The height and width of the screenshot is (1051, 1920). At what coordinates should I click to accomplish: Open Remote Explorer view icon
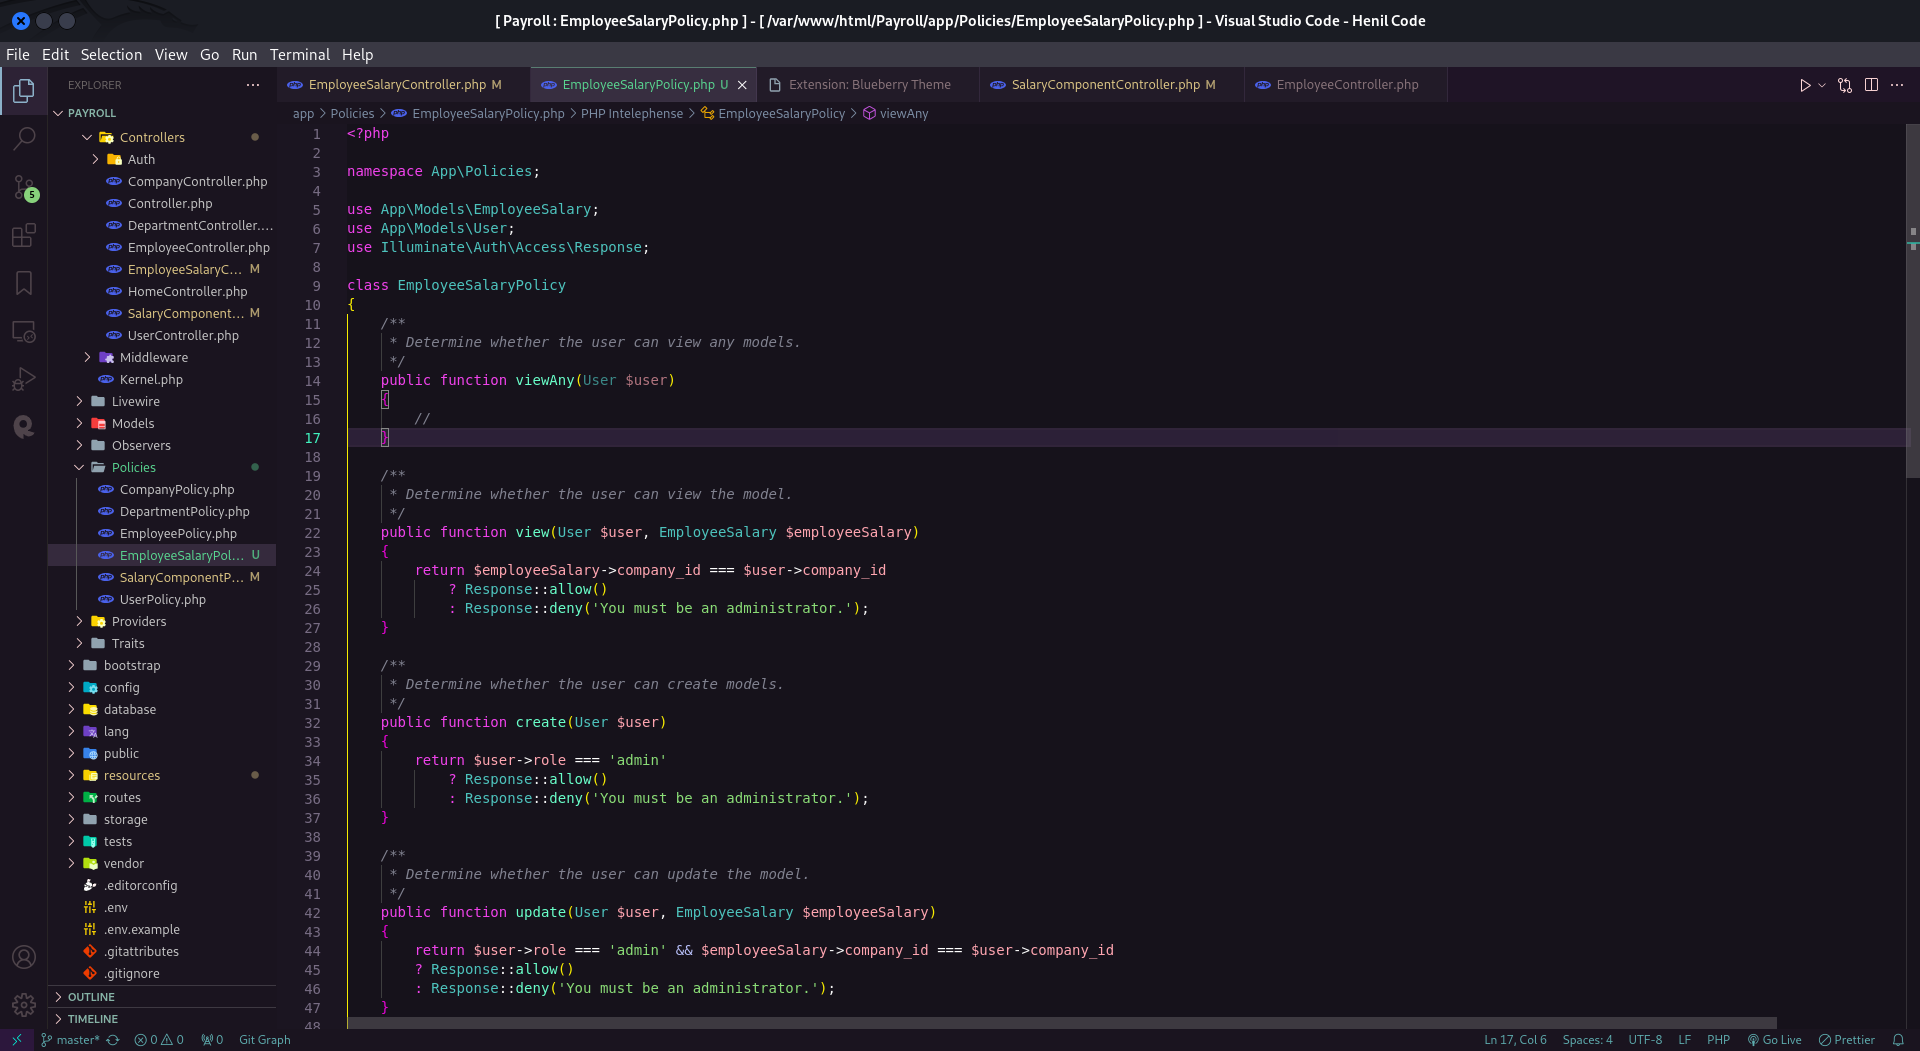coord(24,331)
